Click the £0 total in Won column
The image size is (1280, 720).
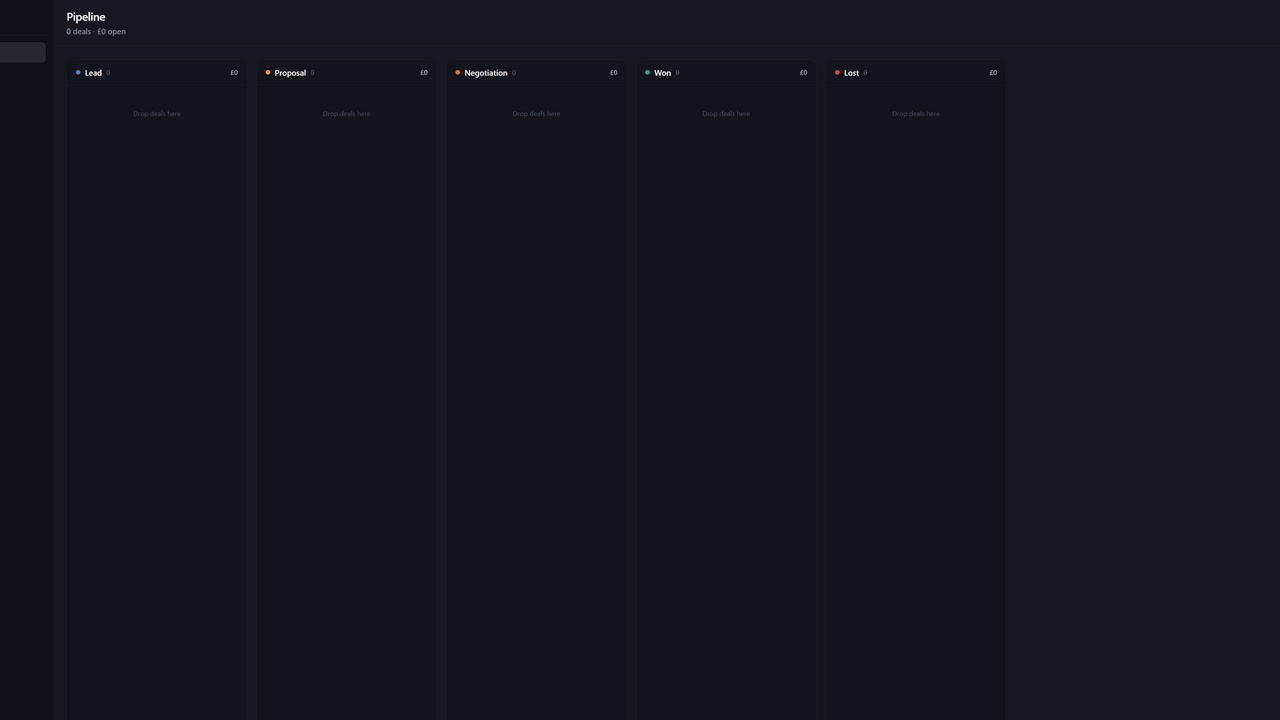[803, 73]
